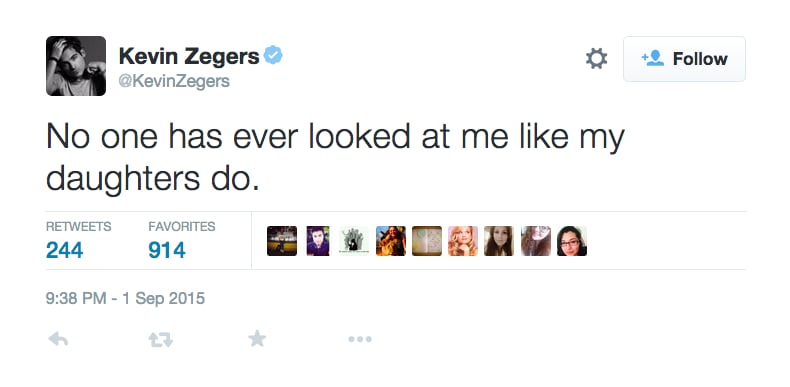Follow Kevin Zegers

click(x=684, y=59)
